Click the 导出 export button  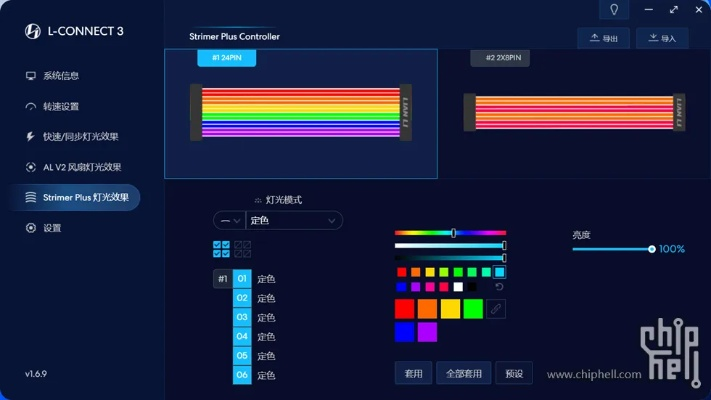click(604, 39)
